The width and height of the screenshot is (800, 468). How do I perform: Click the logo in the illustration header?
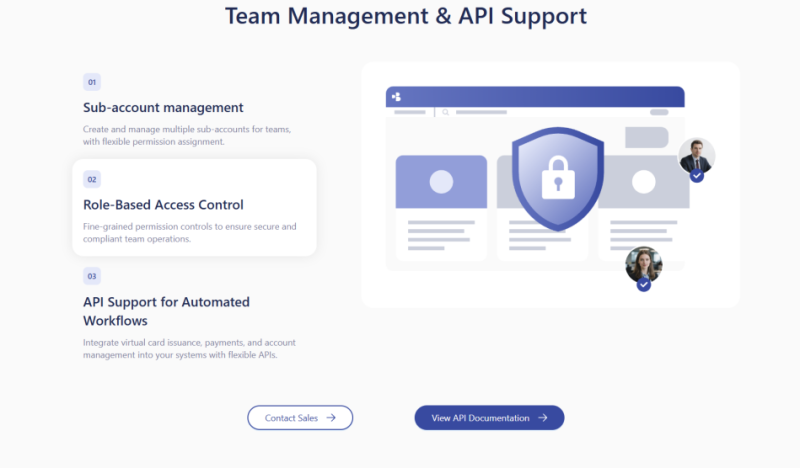point(397,97)
